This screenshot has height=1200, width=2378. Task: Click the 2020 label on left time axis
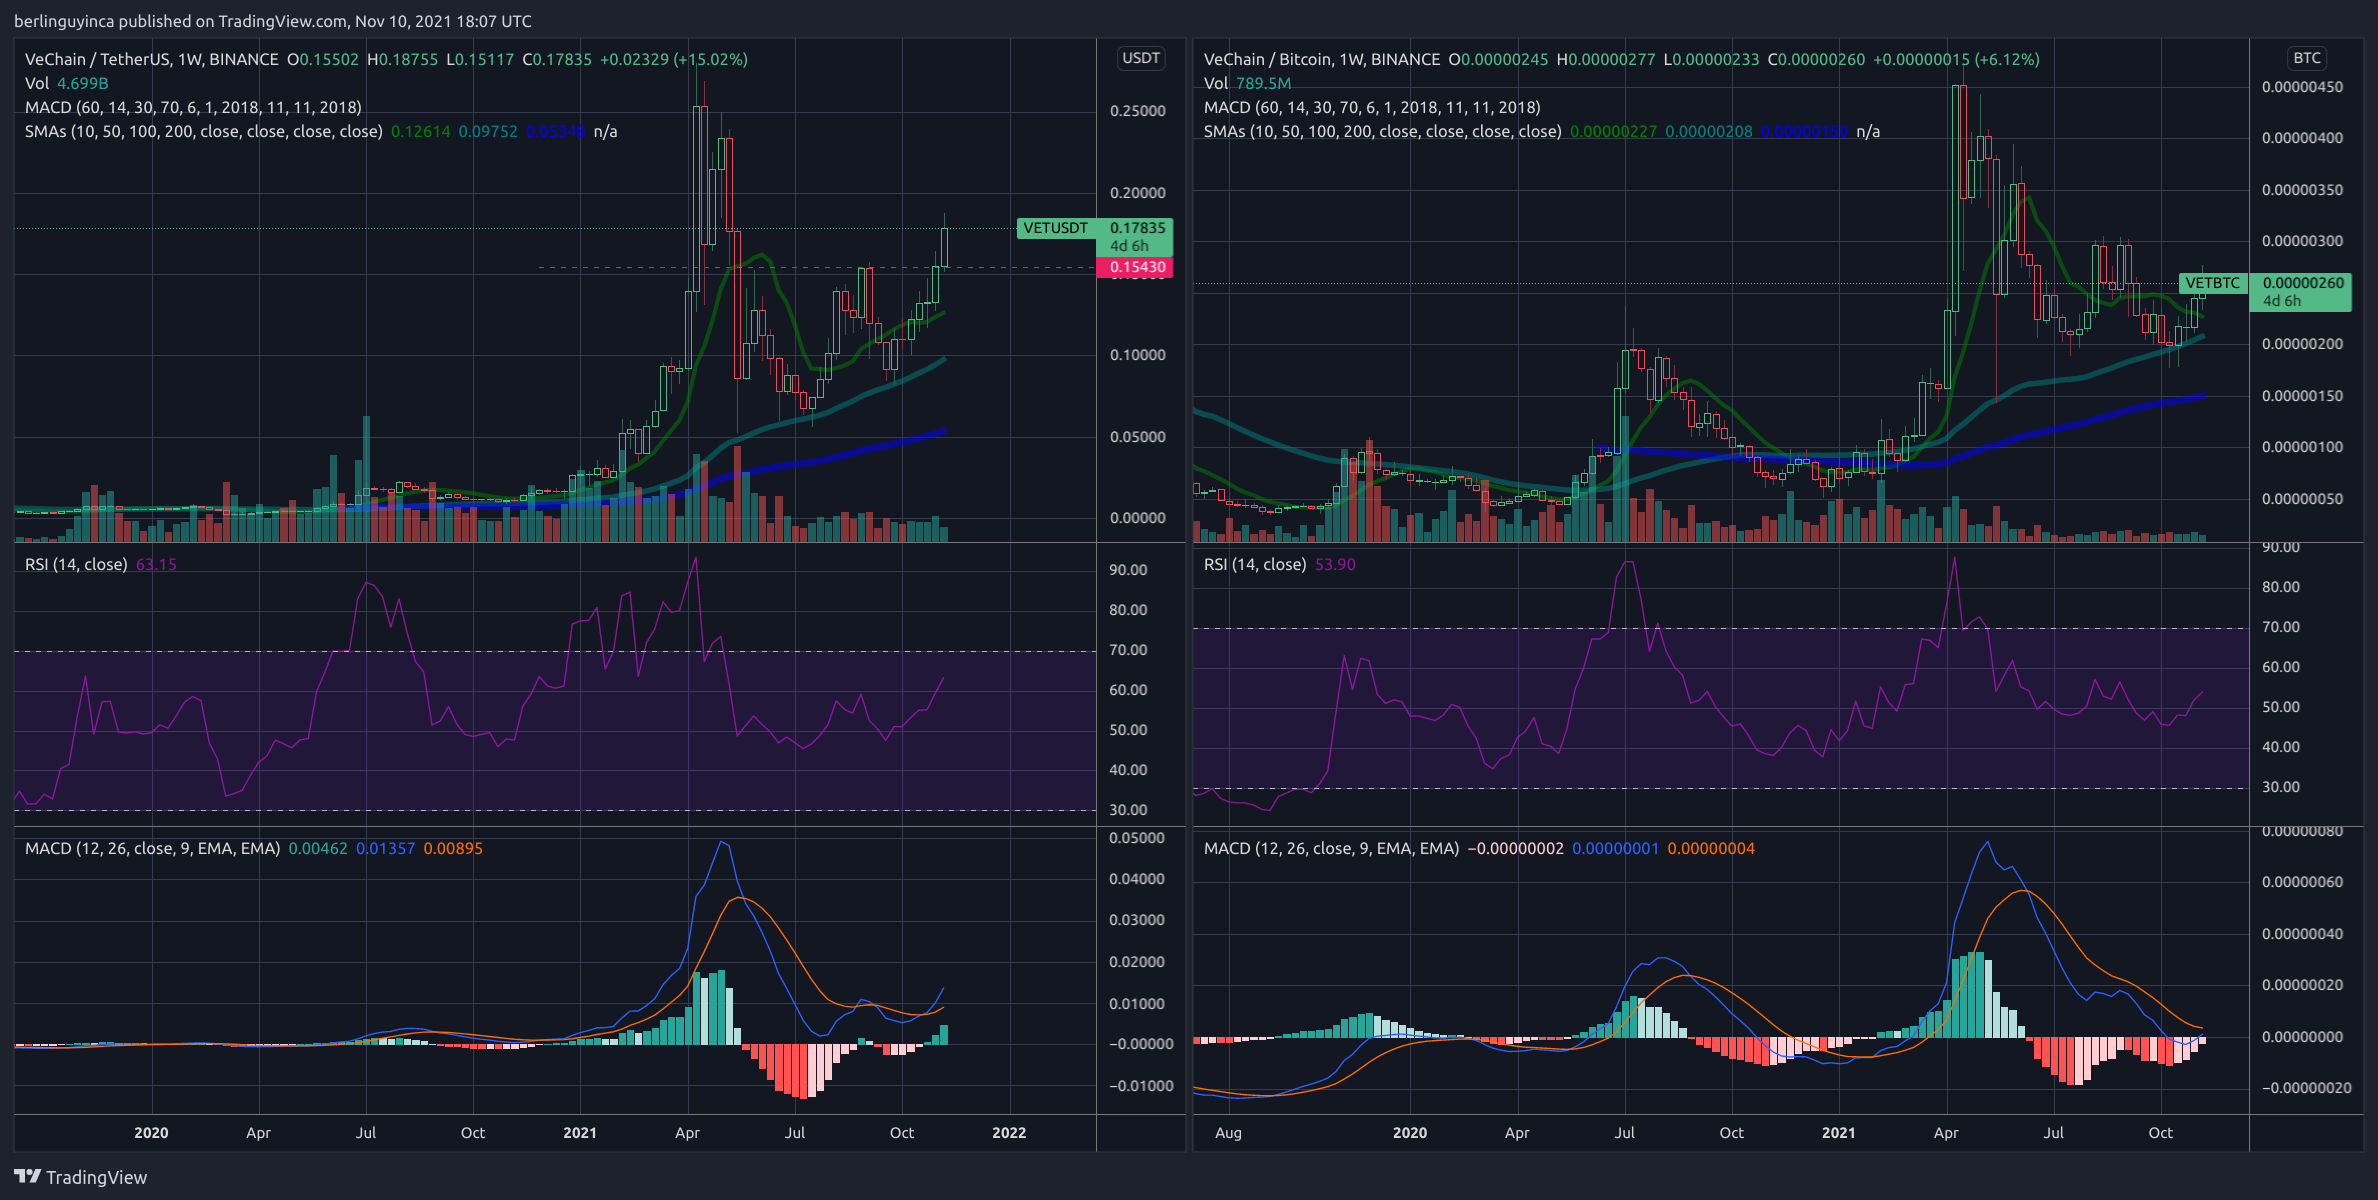click(x=151, y=1132)
